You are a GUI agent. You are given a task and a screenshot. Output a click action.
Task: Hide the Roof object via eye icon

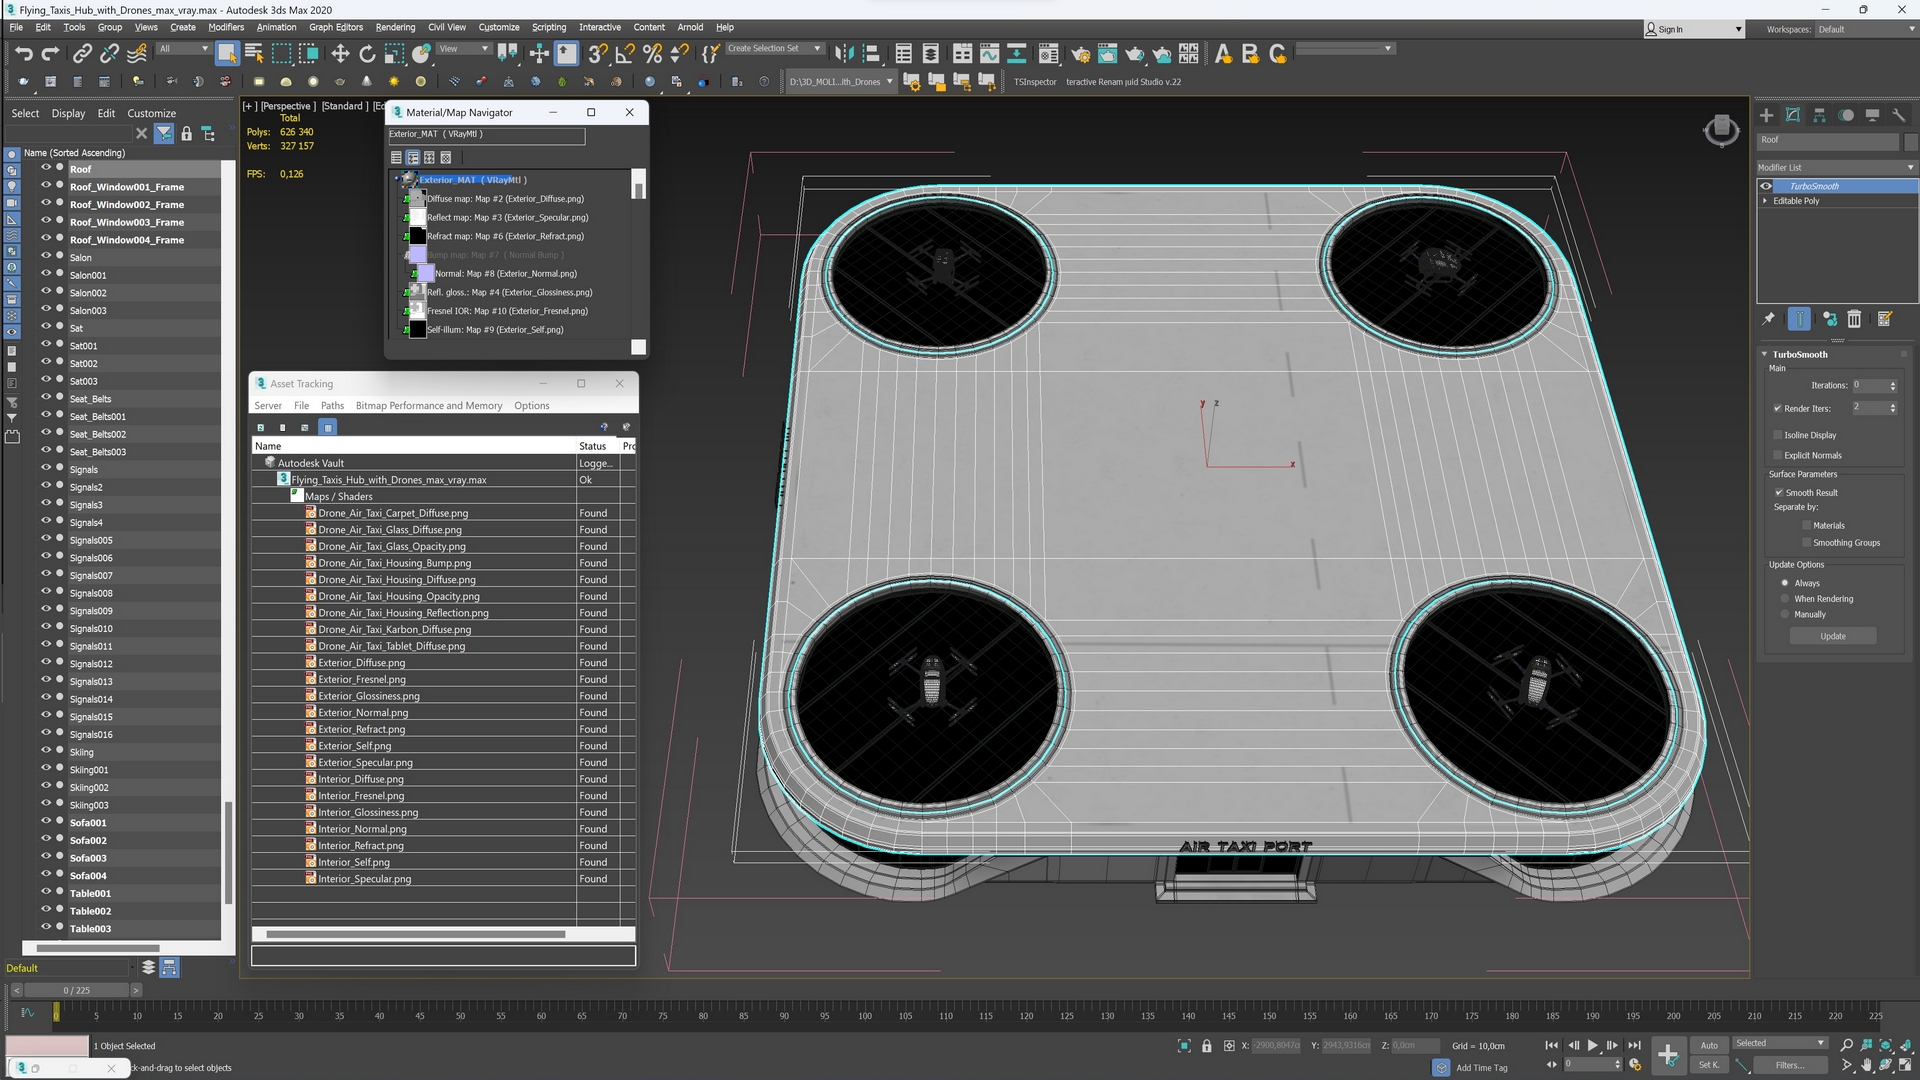point(46,169)
